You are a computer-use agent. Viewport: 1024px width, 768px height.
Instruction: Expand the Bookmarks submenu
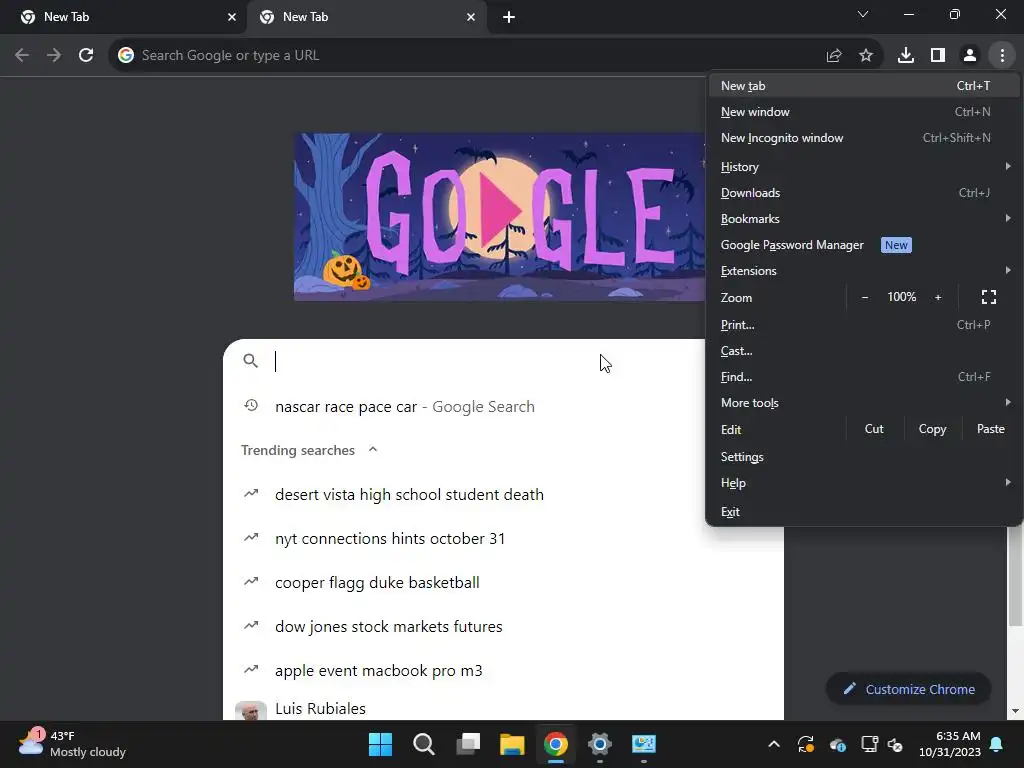point(863,219)
